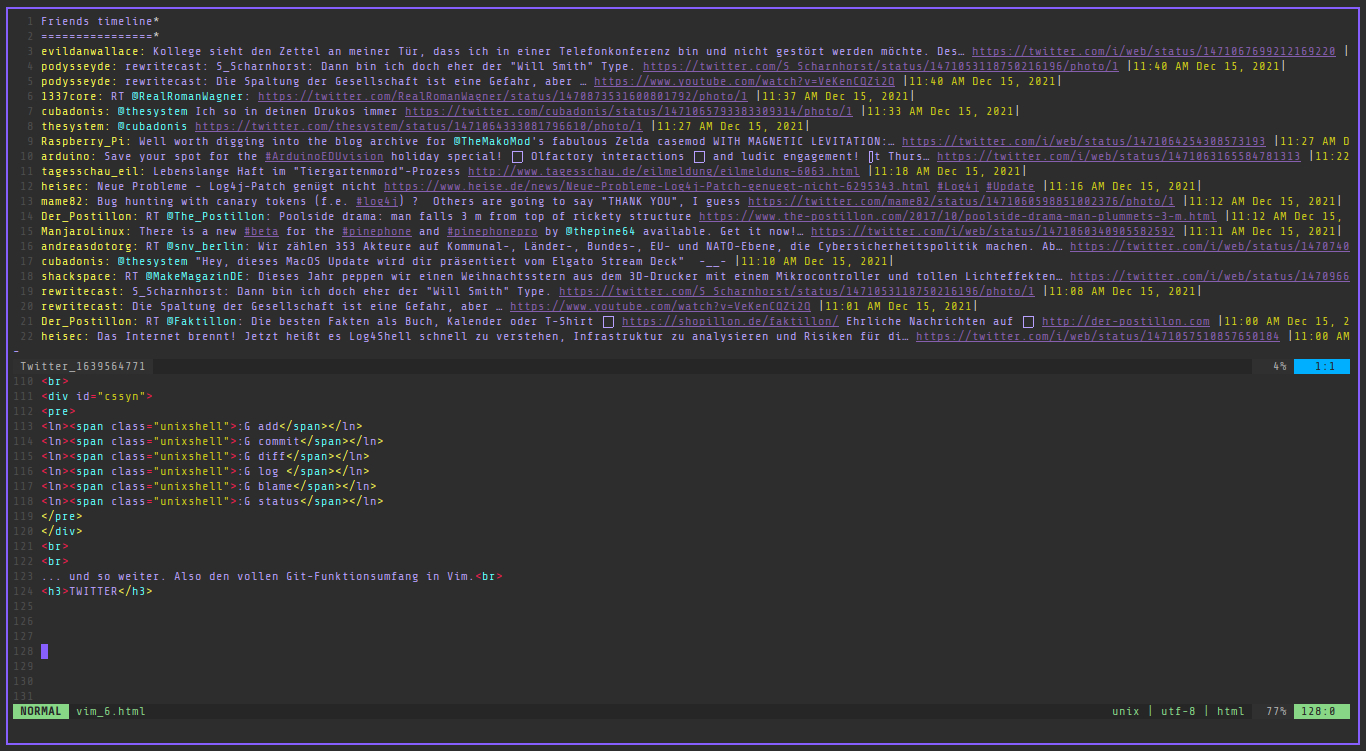
Task: Click the @Faktillon mention
Action: (202, 321)
